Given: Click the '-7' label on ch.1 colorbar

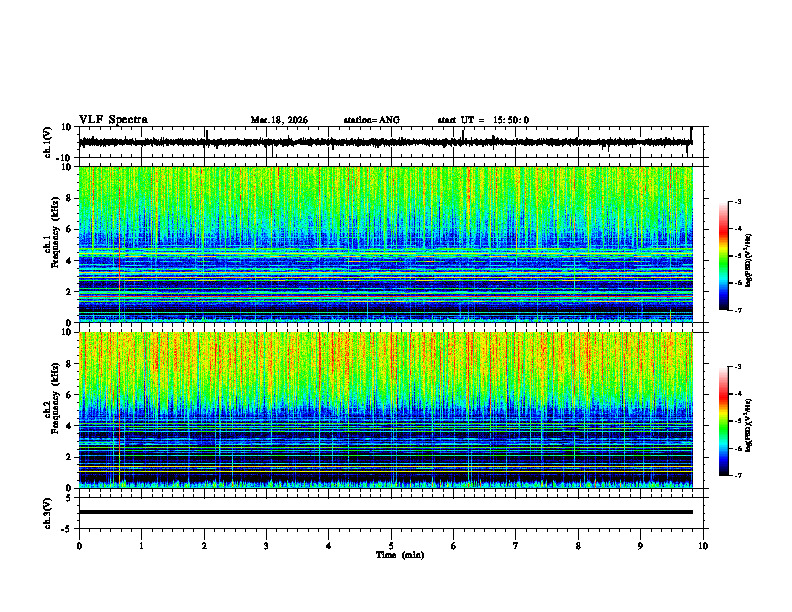Looking at the screenshot, I should coord(738,310).
